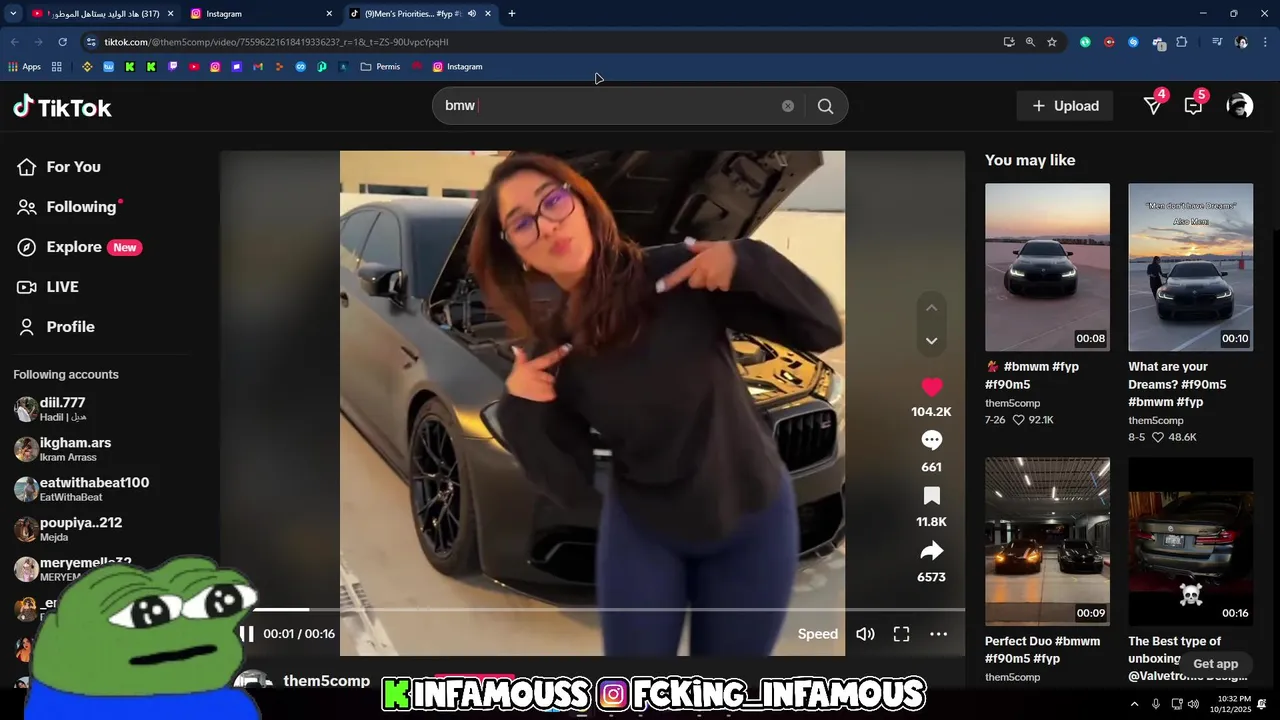Click the Upload button
Image resolution: width=1280 pixels, height=720 pixels.
[1065, 106]
